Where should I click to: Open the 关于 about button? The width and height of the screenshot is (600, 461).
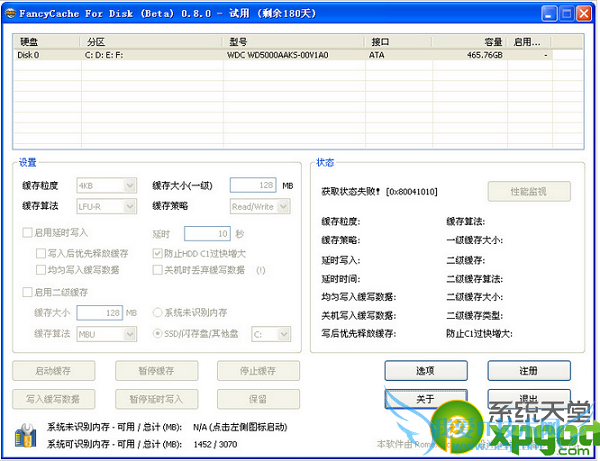click(x=426, y=399)
